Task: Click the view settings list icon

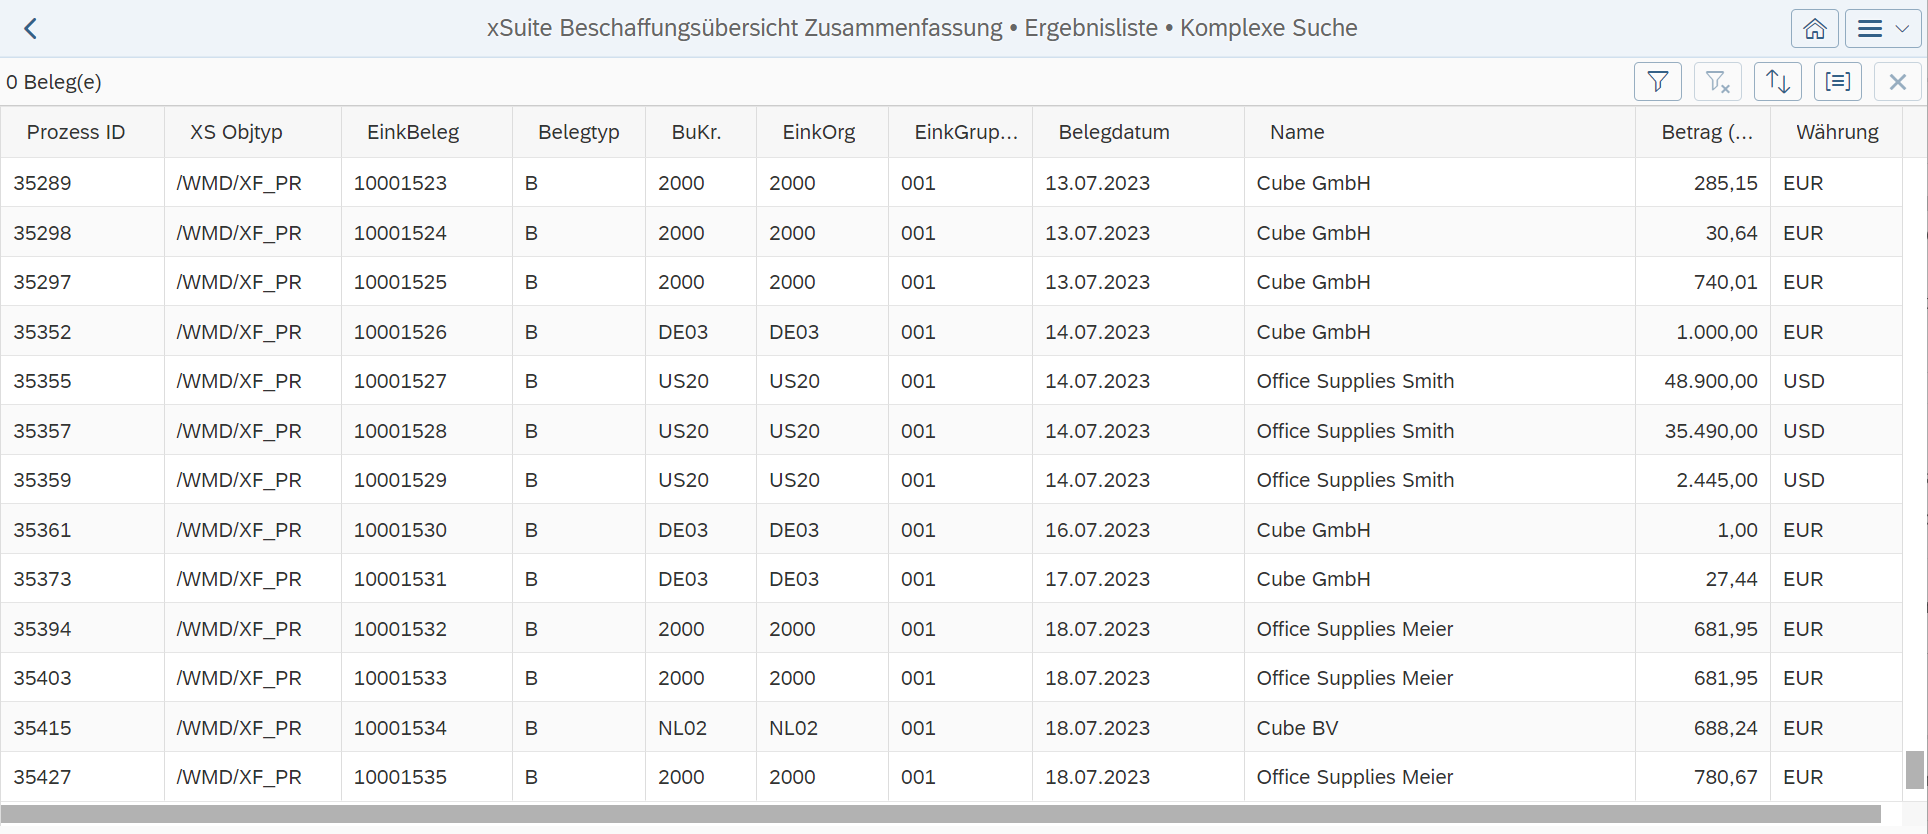Action: [1837, 81]
